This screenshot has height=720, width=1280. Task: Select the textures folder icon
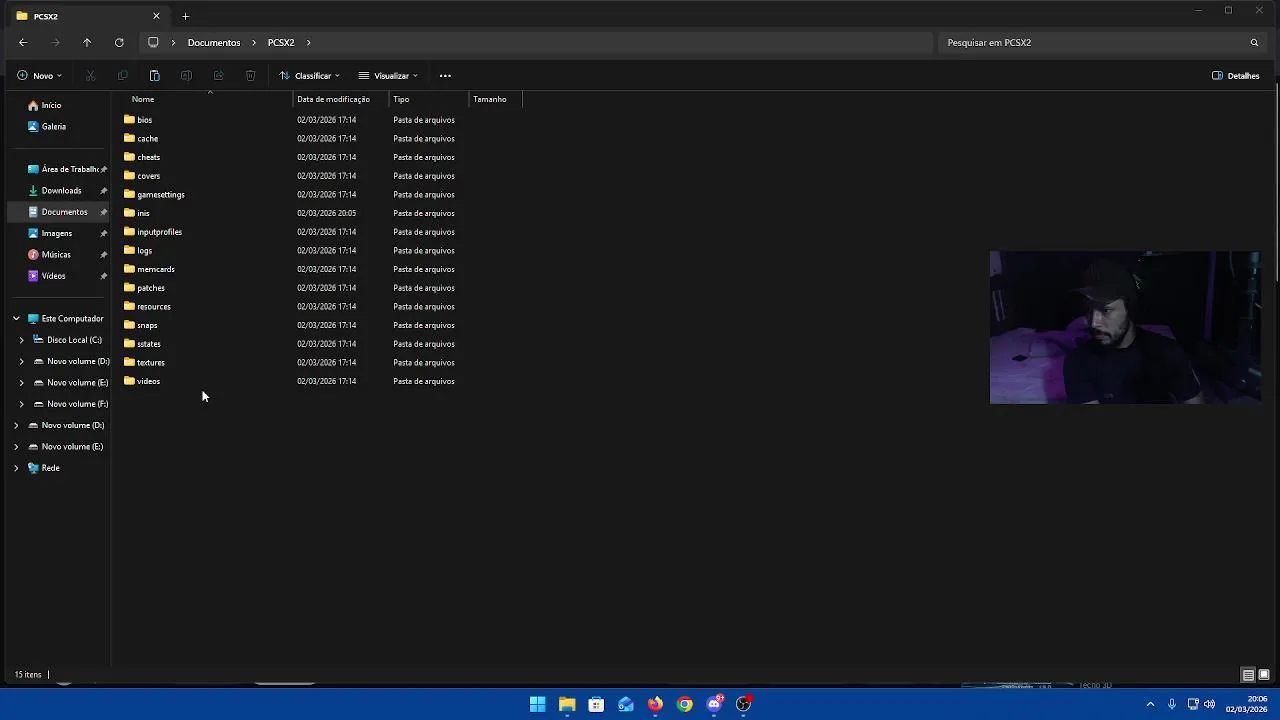tap(129, 363)
